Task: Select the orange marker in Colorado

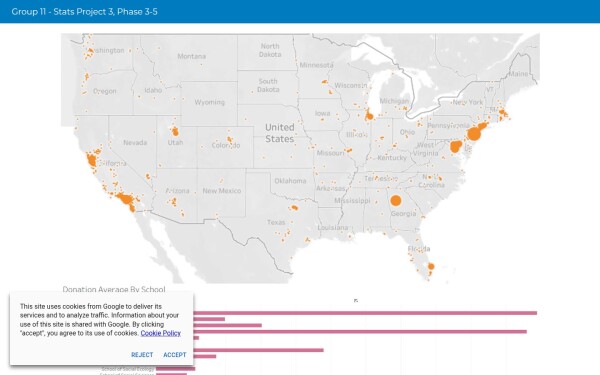Action: pyautogui.click(x=230, y=139)
